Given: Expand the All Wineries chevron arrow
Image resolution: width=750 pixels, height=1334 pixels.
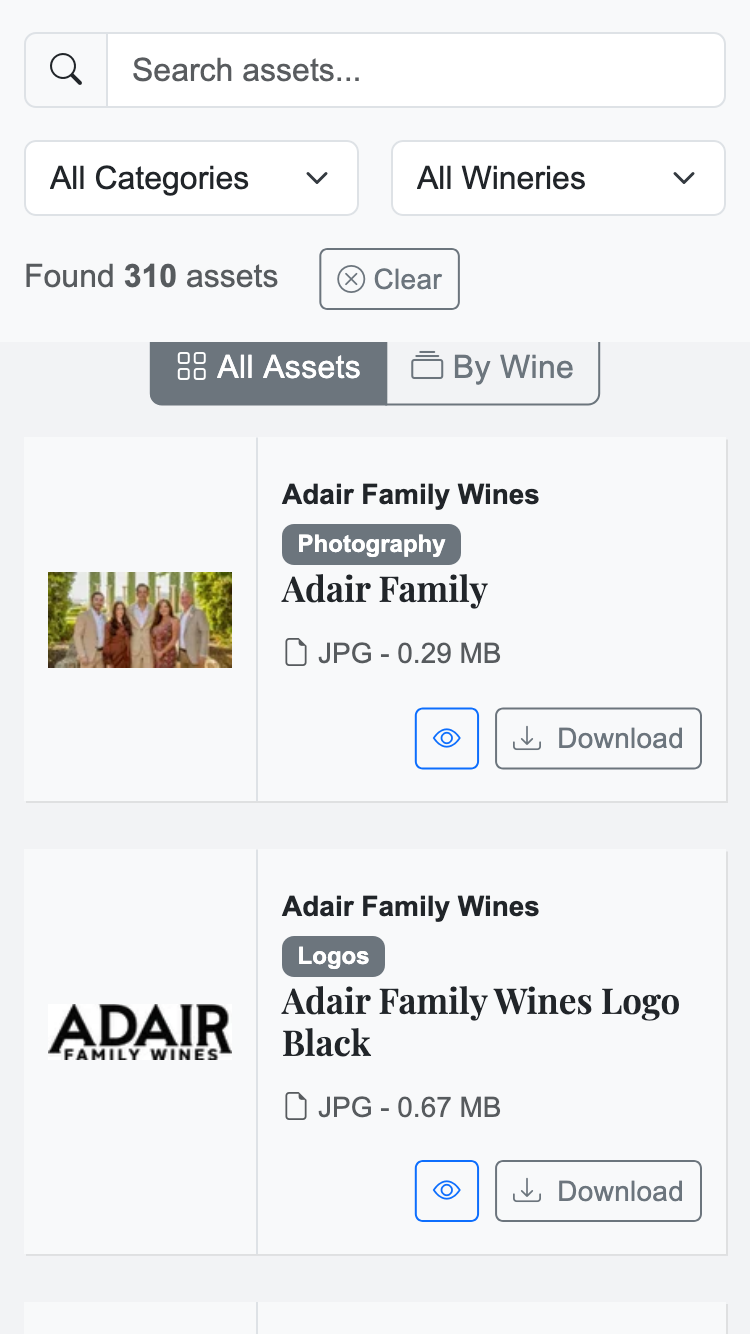Looking at the screenshot, I should (x=683, y=178).
